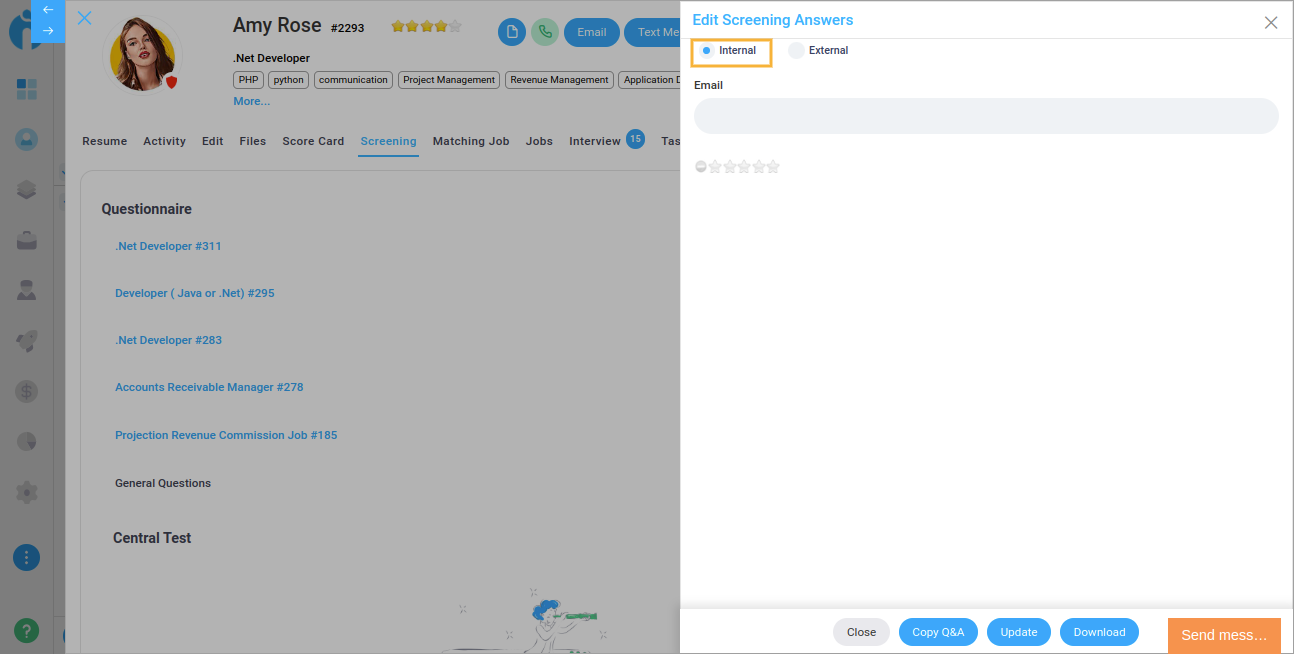This screenshot has height=654, width=1294.
Task: Open the settings gear icon in sidebar
Action: coord(27,492)
